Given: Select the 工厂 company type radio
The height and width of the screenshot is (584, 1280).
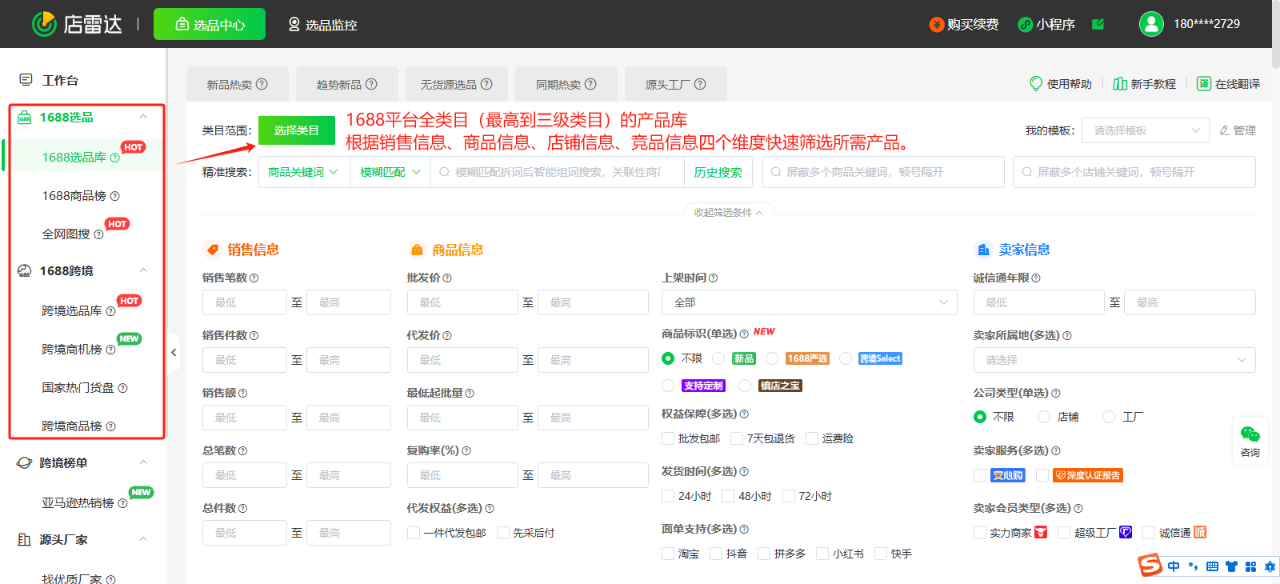Looking at the screenshot, I should (x=1109, y=417).
